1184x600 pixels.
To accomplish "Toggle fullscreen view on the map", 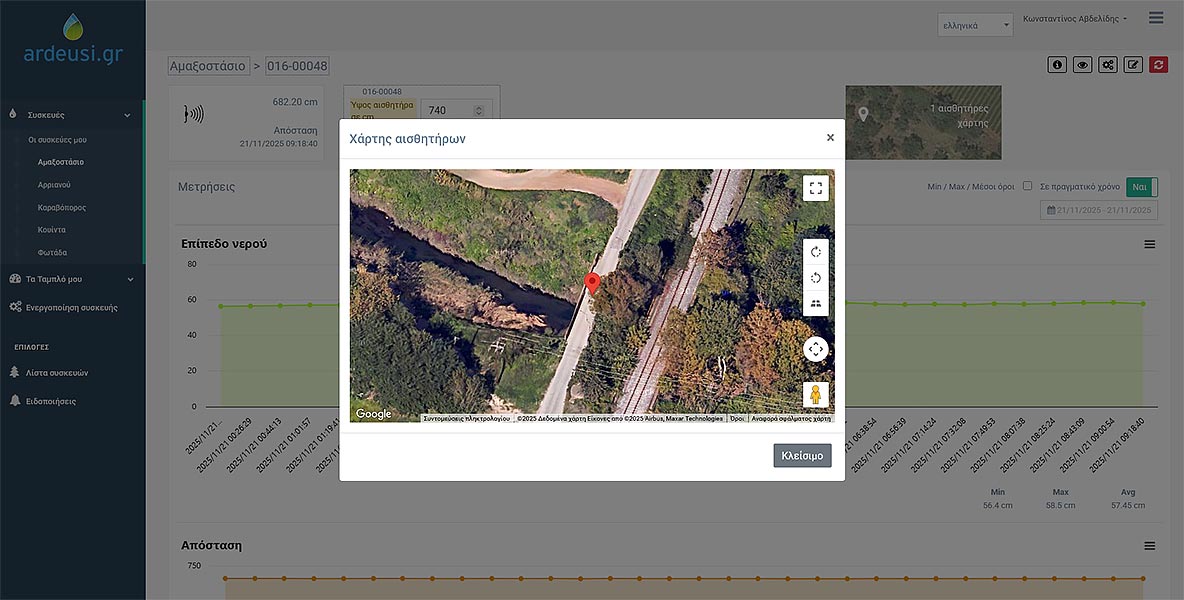I will pos(816,188).
